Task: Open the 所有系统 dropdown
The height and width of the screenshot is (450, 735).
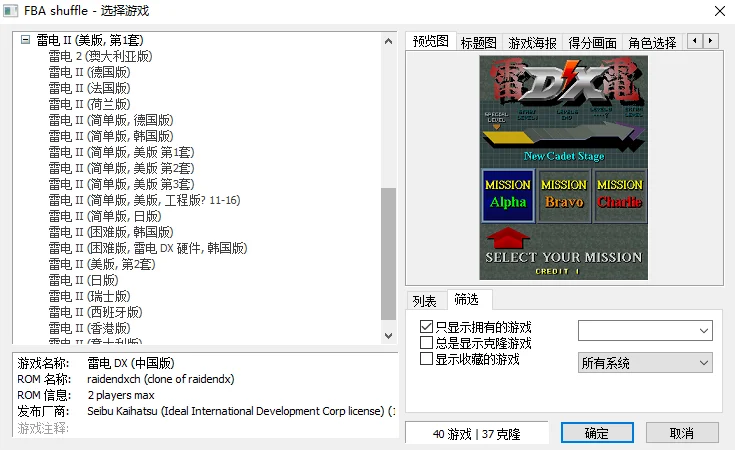Action: point(645,363)
